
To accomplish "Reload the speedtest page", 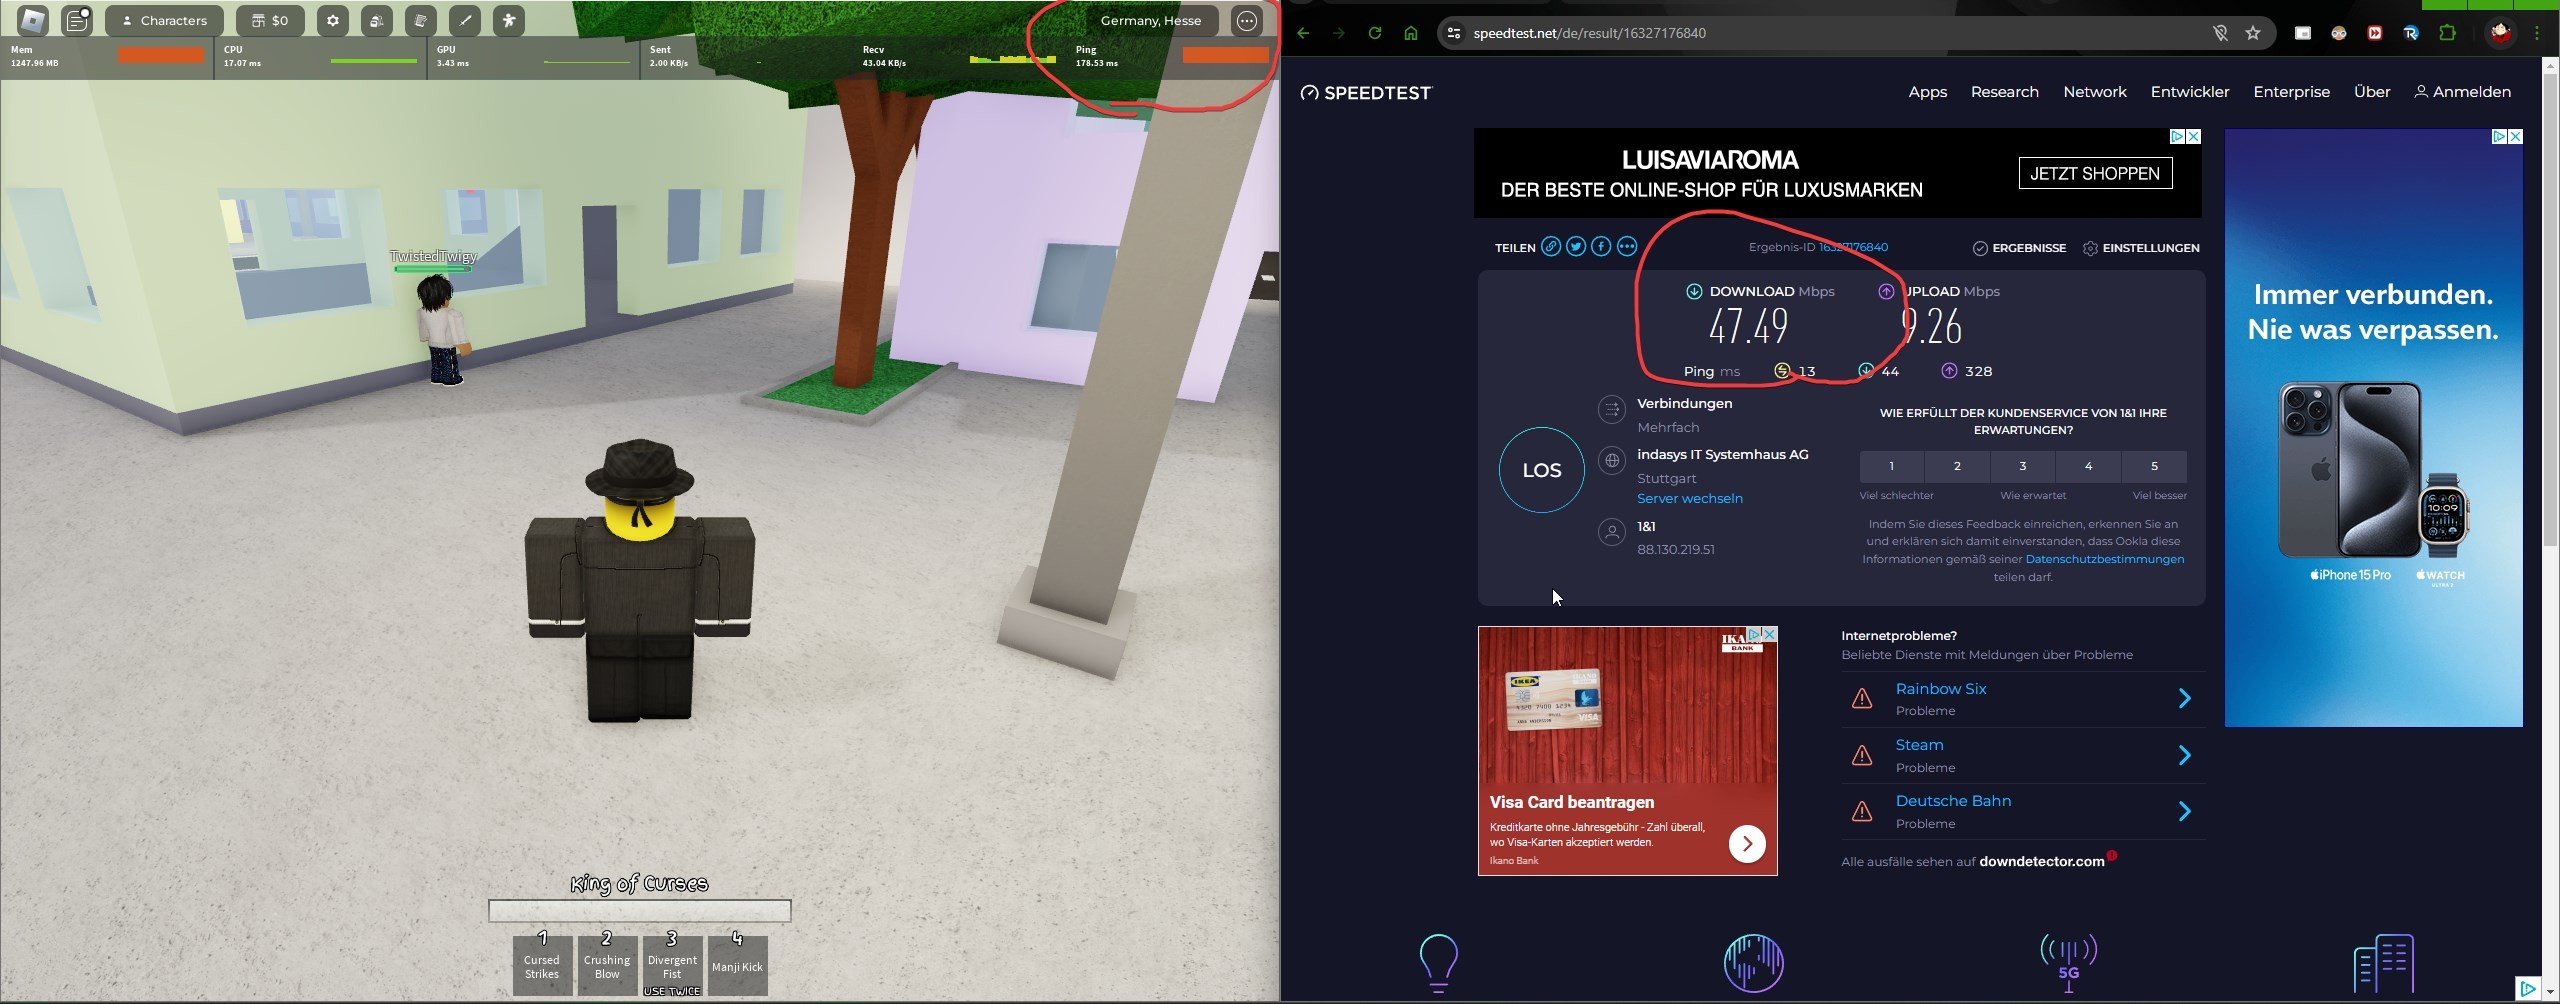I will click(1375, 33).
